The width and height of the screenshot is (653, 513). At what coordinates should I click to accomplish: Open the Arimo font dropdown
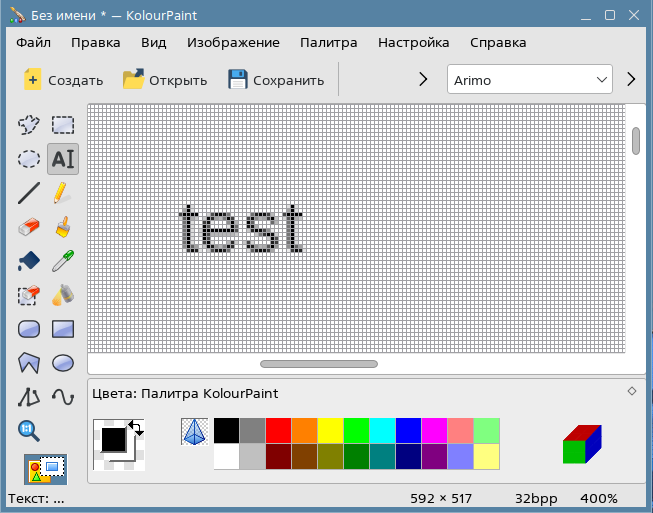pyautogui.click(x=529, y=80)
